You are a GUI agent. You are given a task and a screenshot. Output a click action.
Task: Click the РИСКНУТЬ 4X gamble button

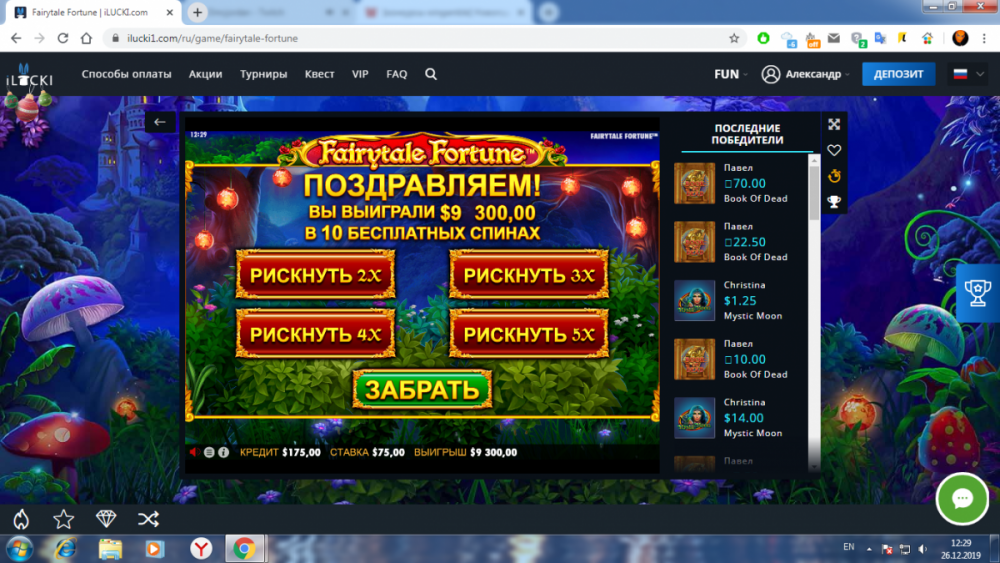(x=316, y=334)
